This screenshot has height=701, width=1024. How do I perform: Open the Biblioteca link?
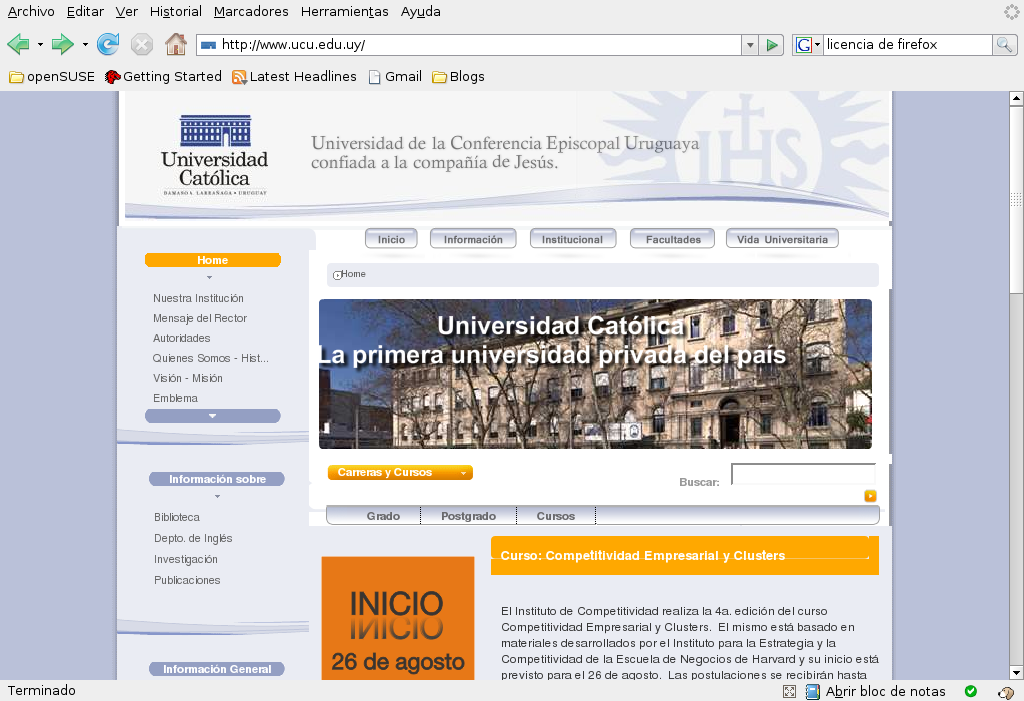tap(177, 517)
